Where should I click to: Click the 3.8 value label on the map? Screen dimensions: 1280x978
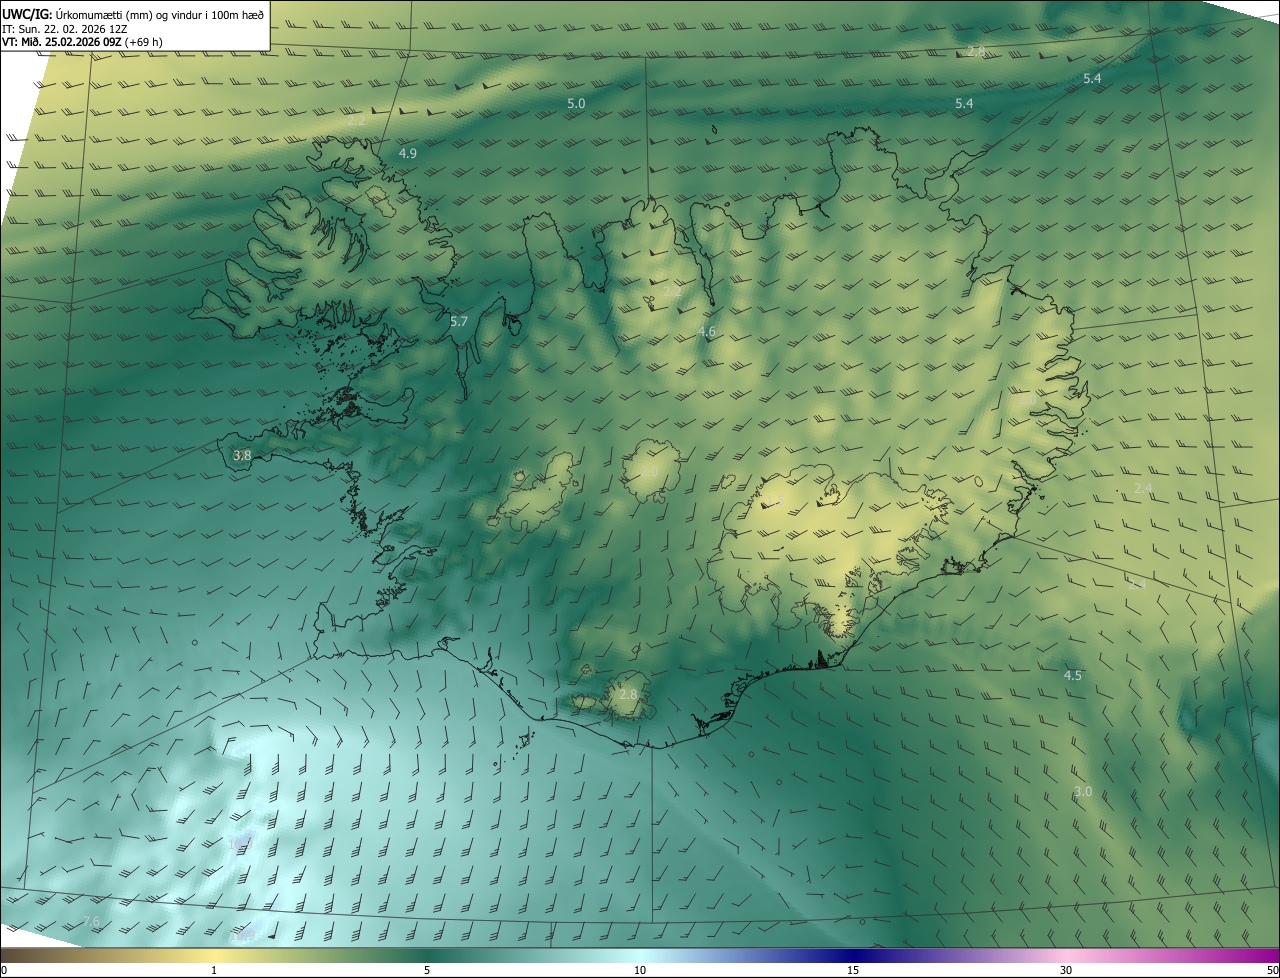[242, 455]
